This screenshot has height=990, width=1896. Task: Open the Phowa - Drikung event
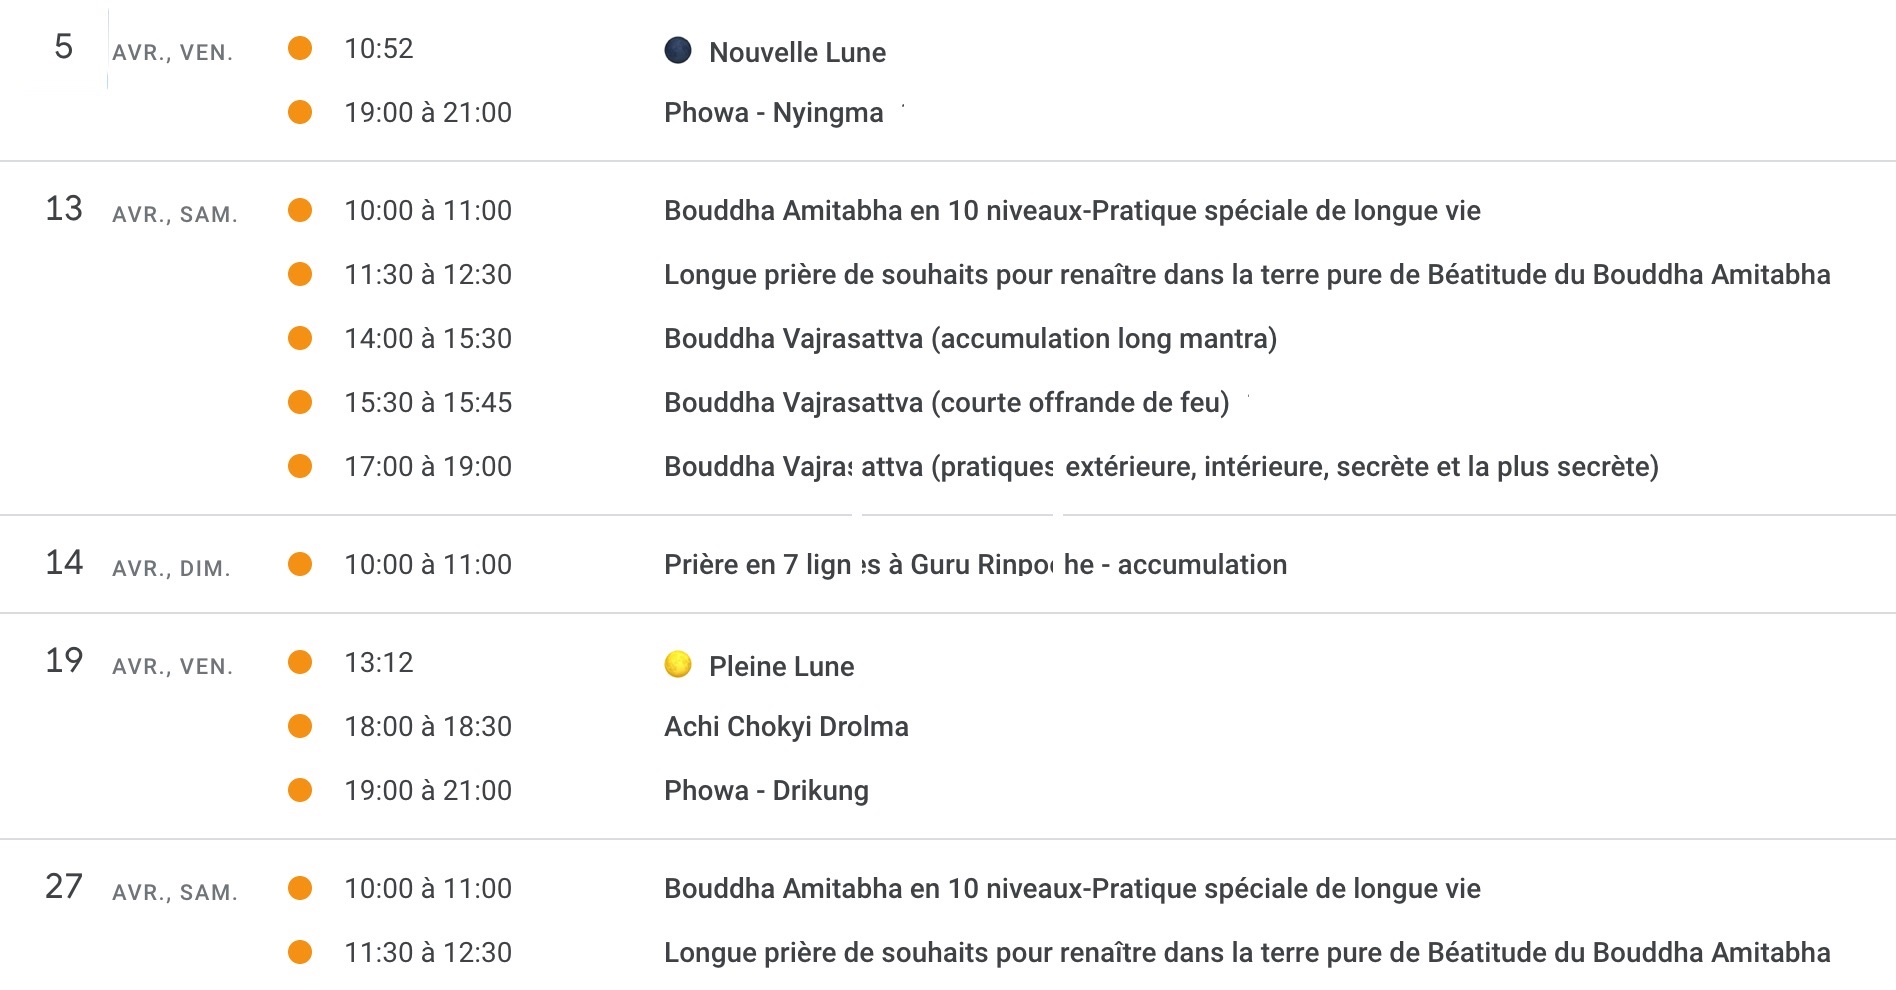766,790
